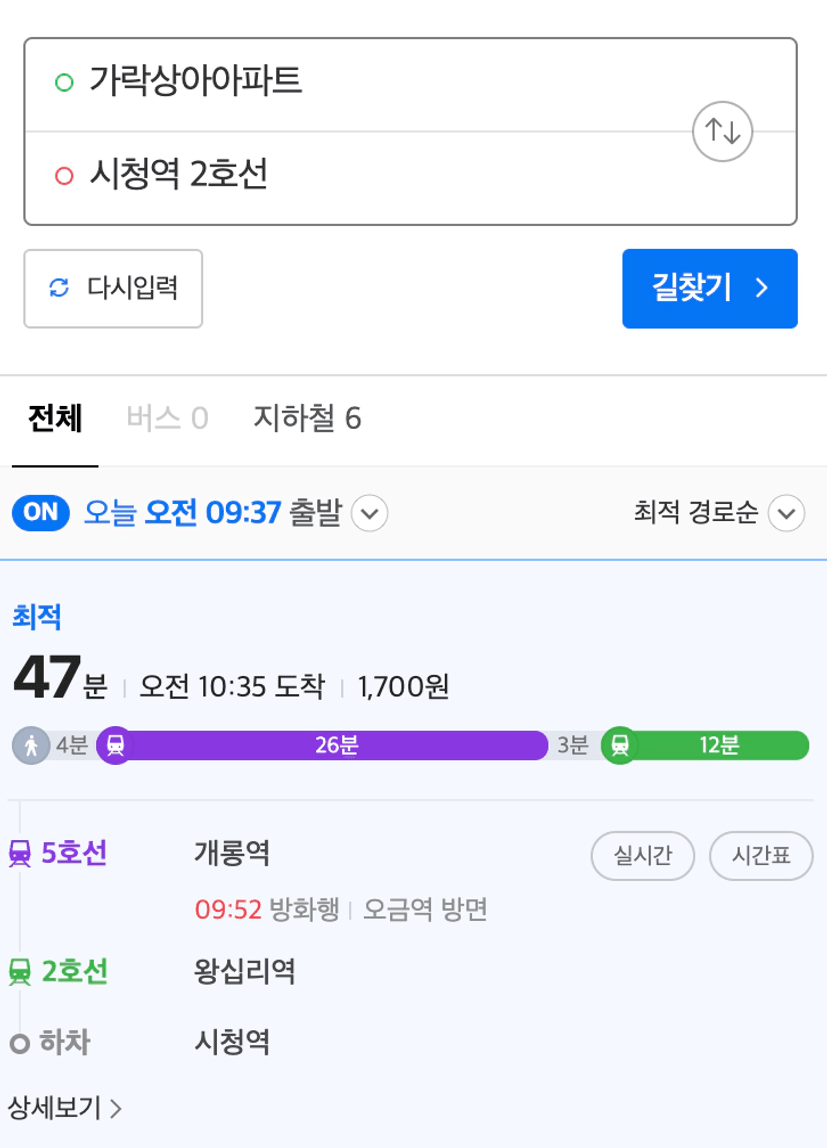Swap origin and destination with arrows icon
Viewport: 827px width, 1148px height.
pyautogui.click(x=722, y=132)
